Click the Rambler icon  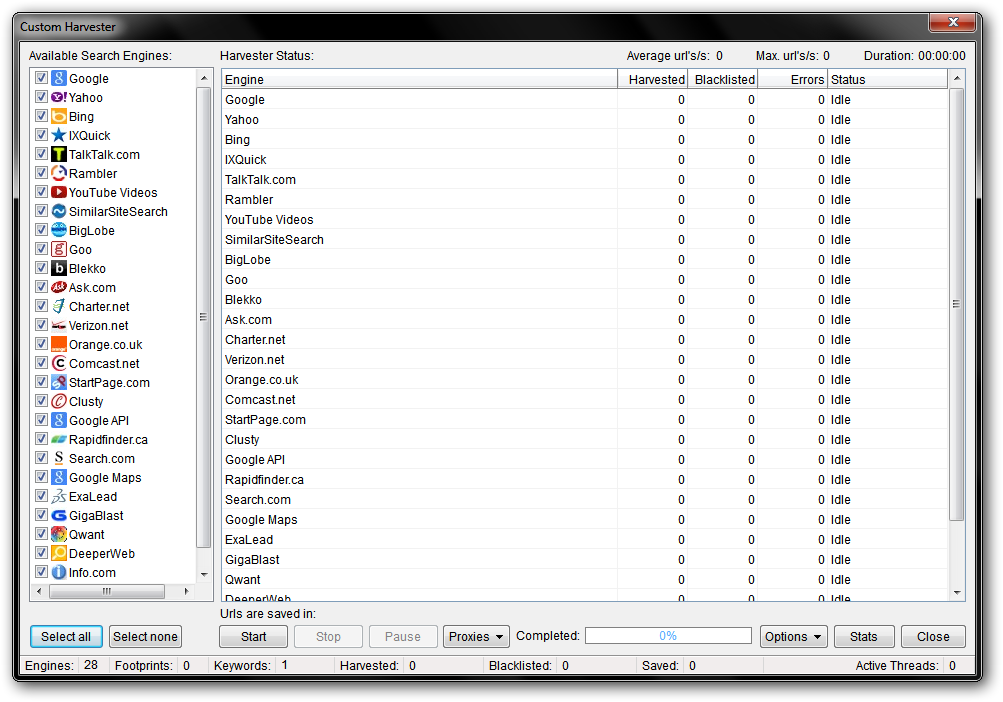click(59, 173)
